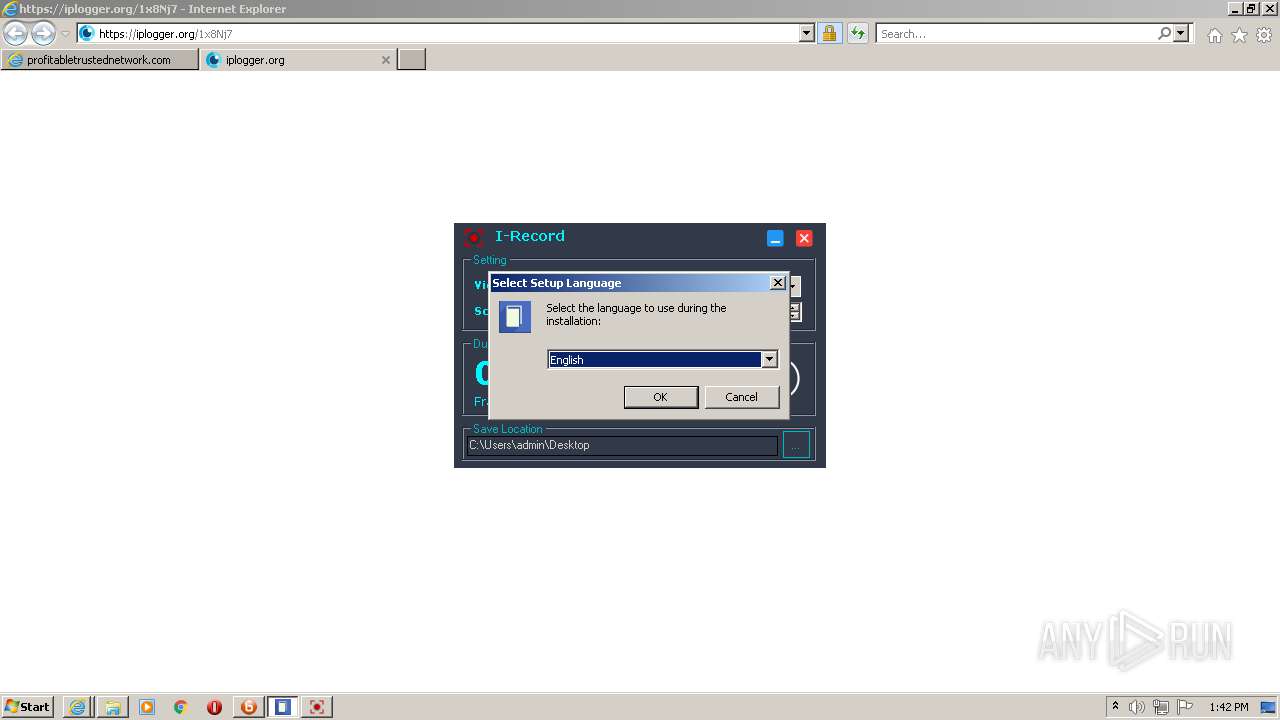This screenshot has width=1280, height=720.
Task: Open the Windows Start menu
Action: pyautogui.click(x=28, y=707)
